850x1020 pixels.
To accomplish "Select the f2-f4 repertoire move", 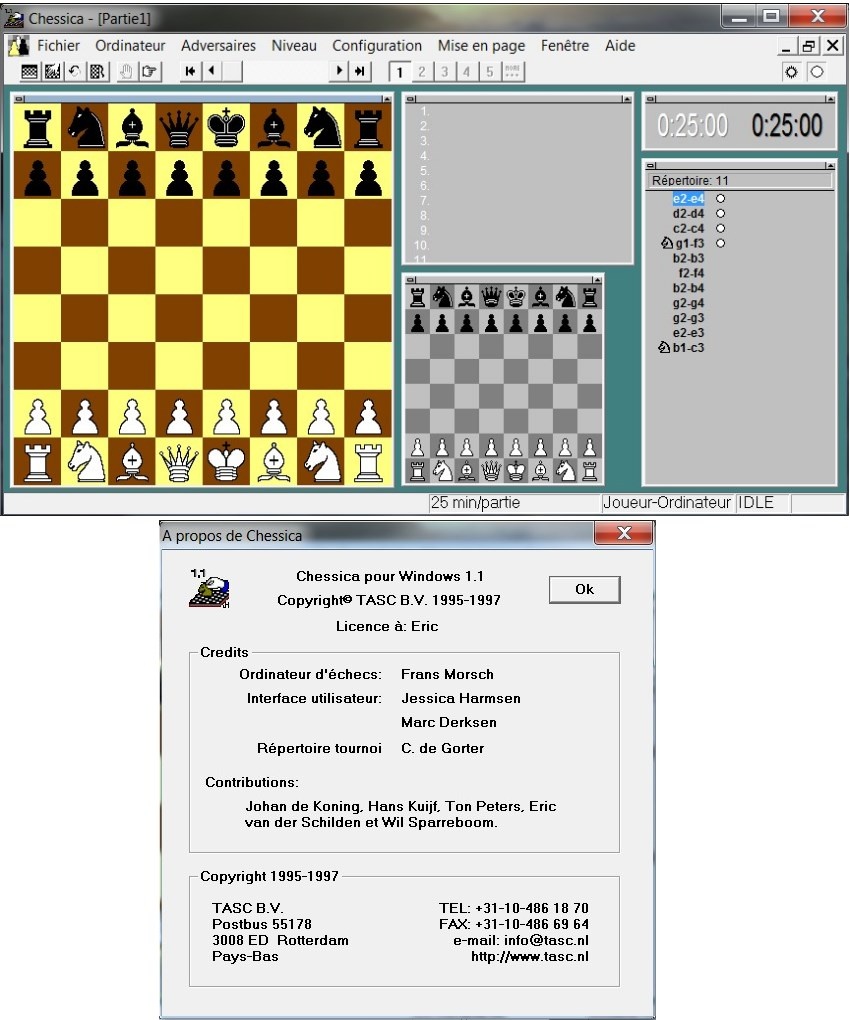I will tap(691, 273).
